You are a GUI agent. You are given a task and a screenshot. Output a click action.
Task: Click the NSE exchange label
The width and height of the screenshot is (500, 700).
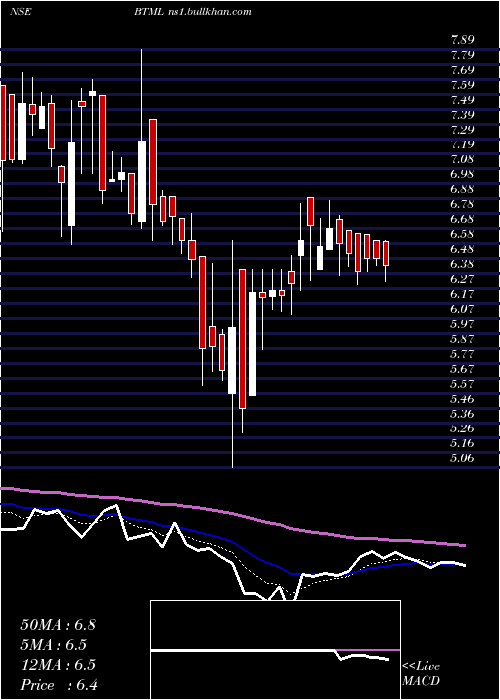(x=20, y=12)
